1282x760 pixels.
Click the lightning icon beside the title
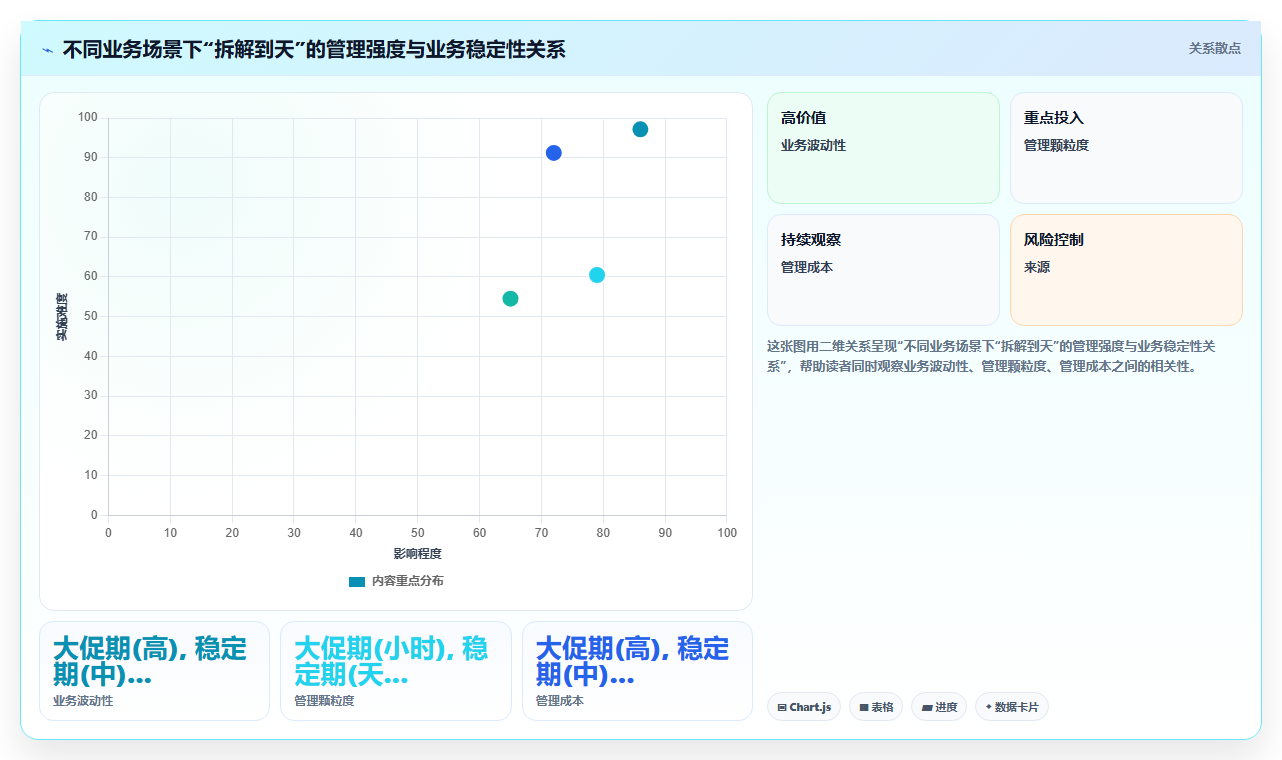pyautogui.click(x=48, y=49)
